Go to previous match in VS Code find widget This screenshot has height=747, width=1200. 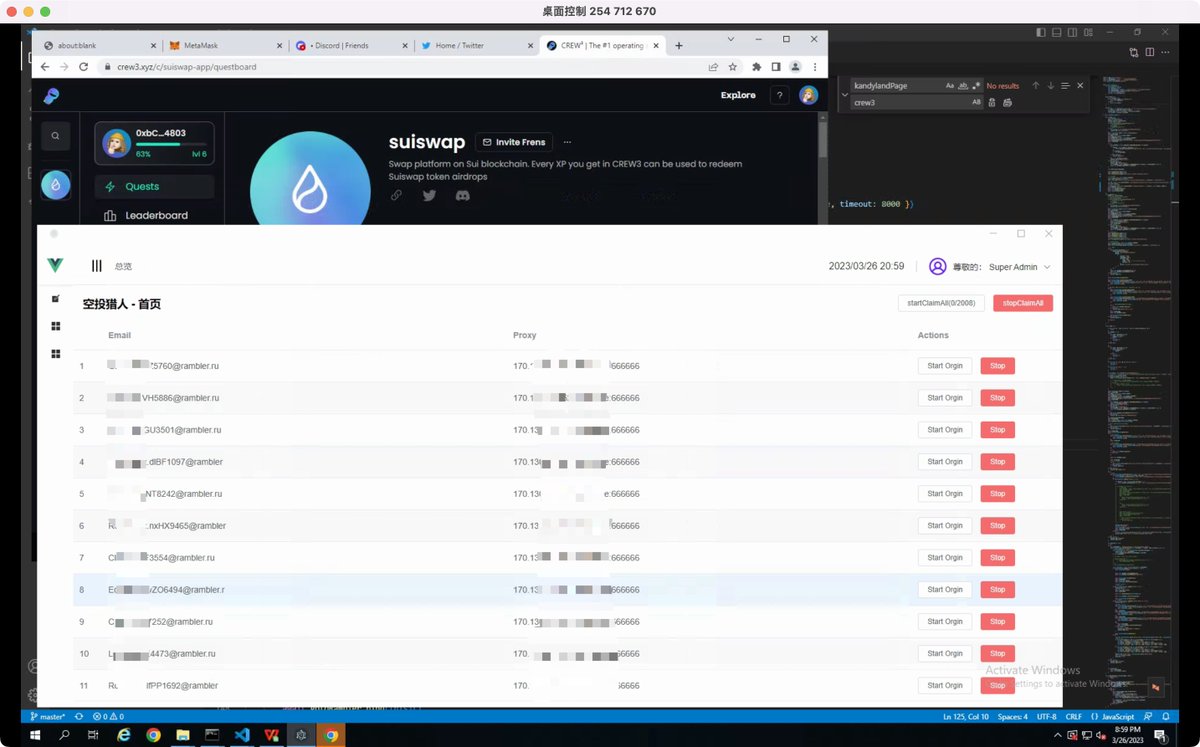(1036, 86)
